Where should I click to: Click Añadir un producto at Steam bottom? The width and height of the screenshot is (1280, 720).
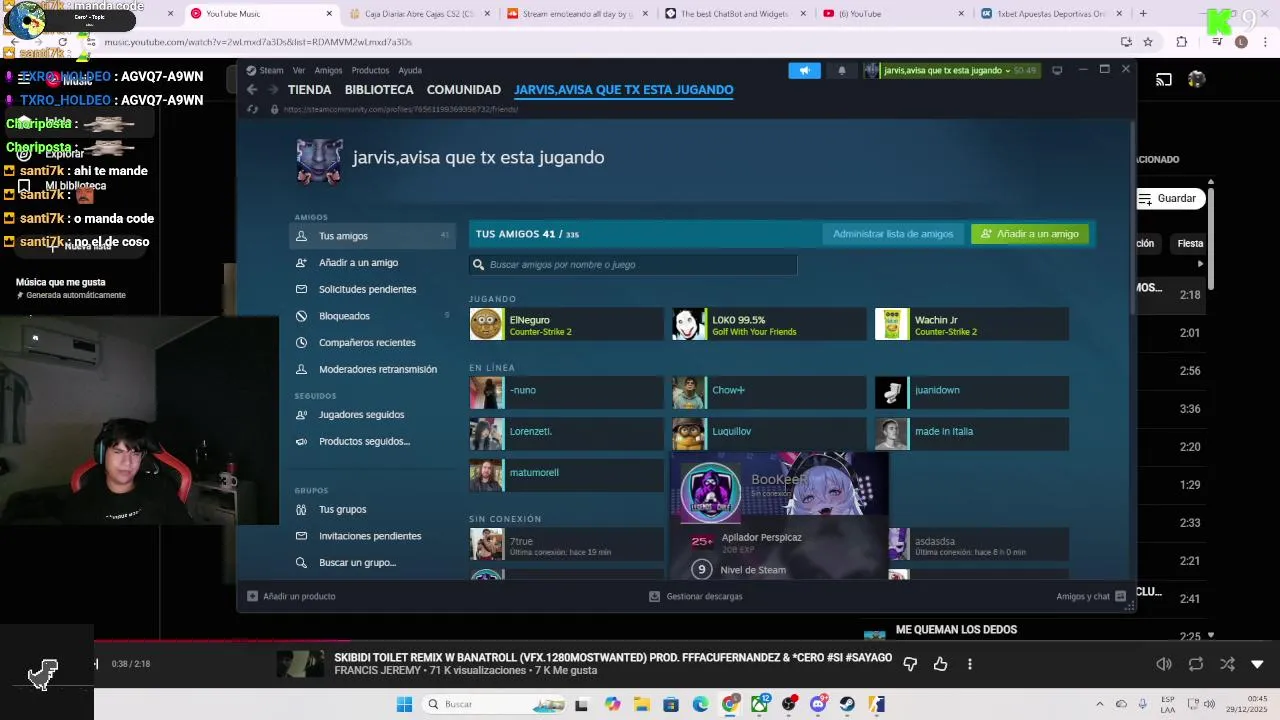pos(291,596)
